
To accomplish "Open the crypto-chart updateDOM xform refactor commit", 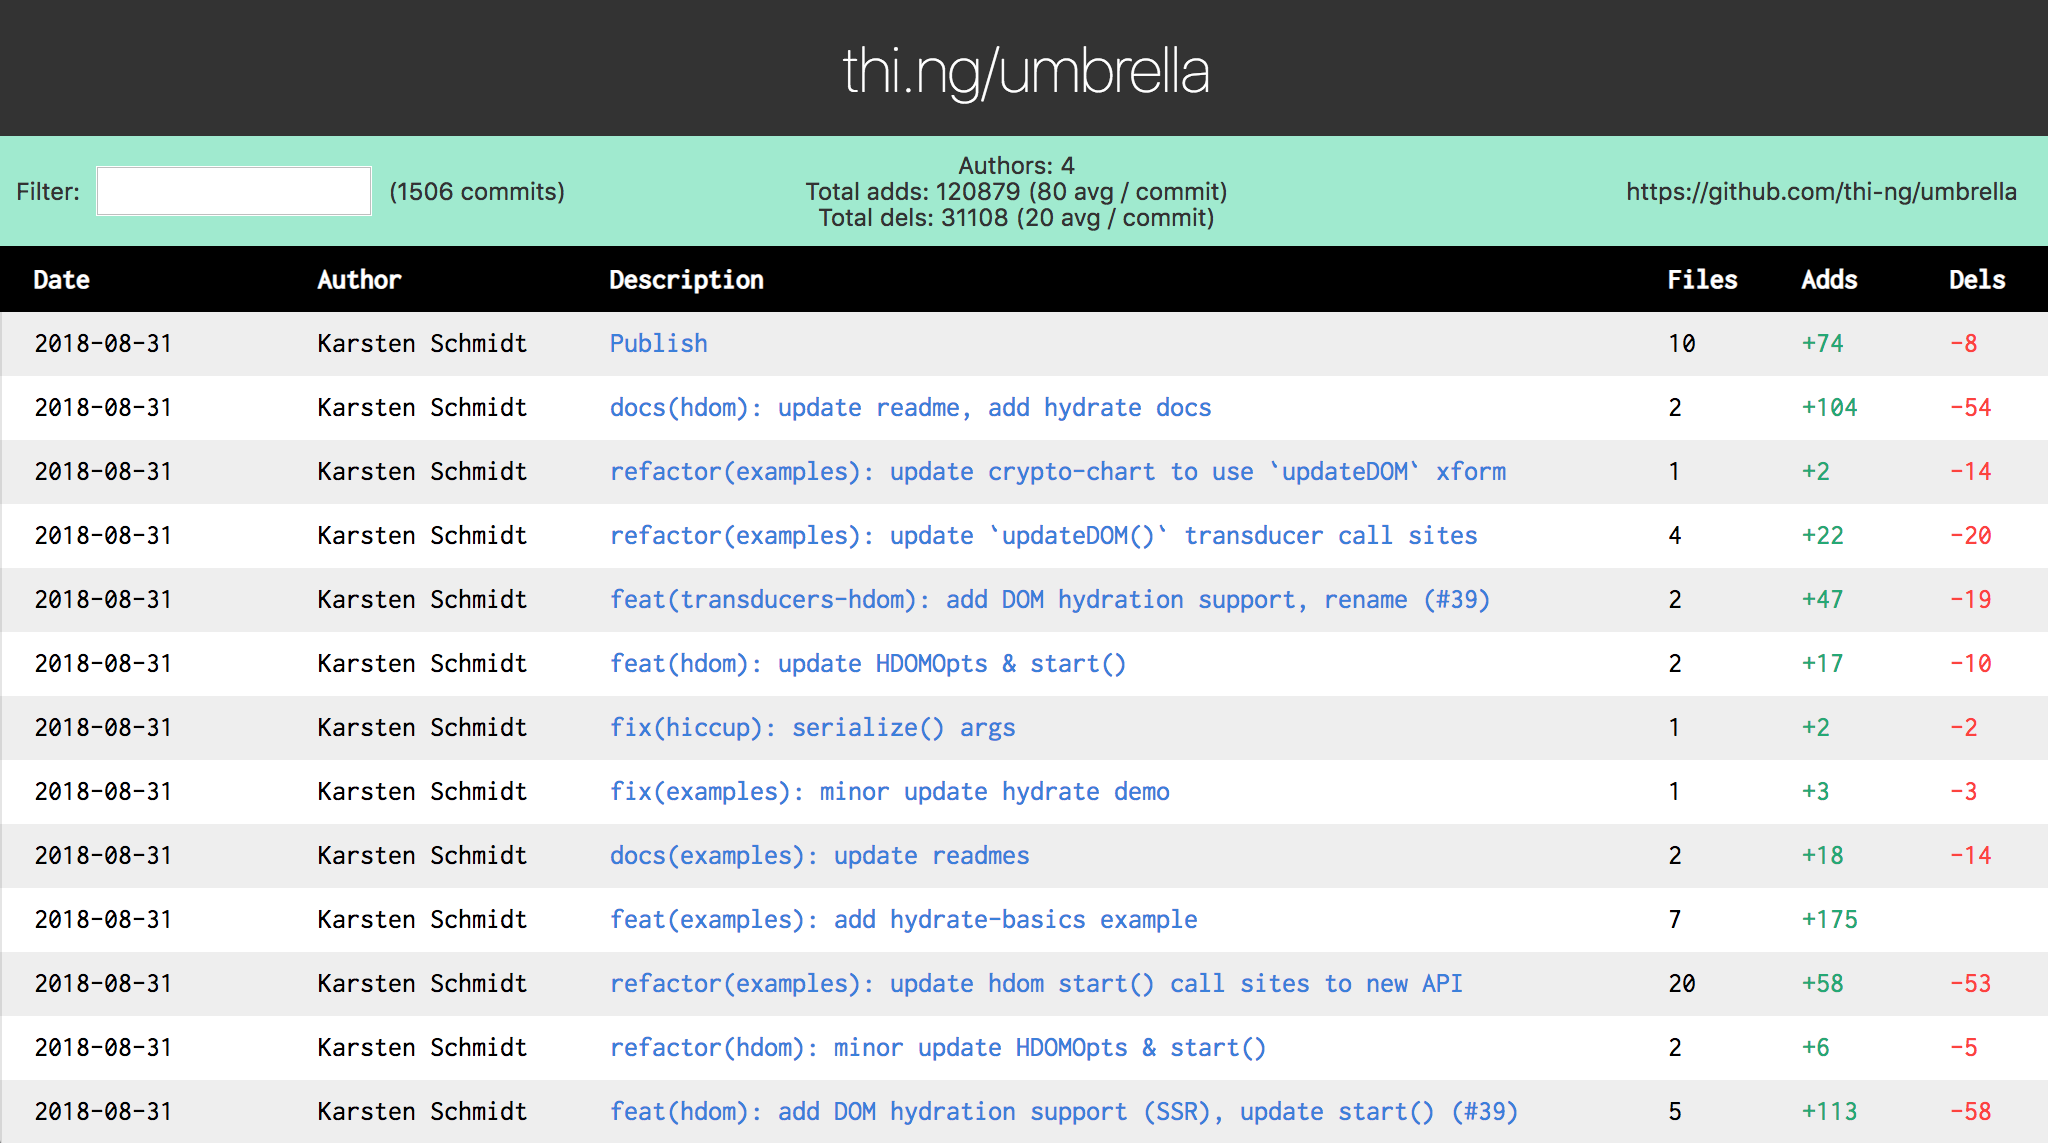I will tap(1057, 471).
